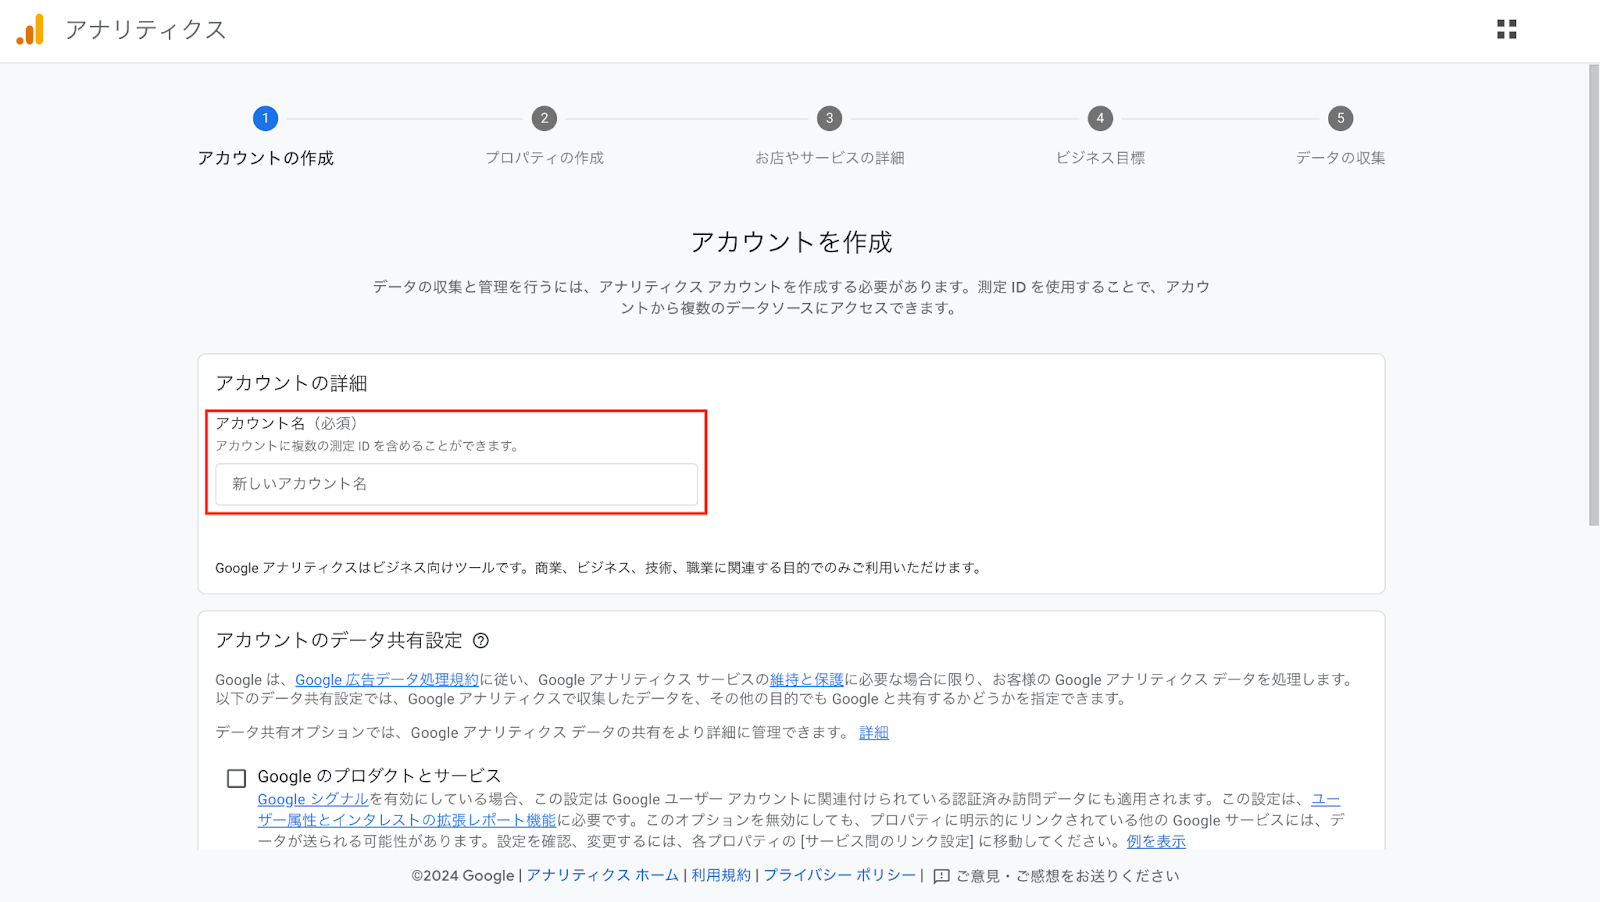Select step 5 データの収集

[1341, 118]
